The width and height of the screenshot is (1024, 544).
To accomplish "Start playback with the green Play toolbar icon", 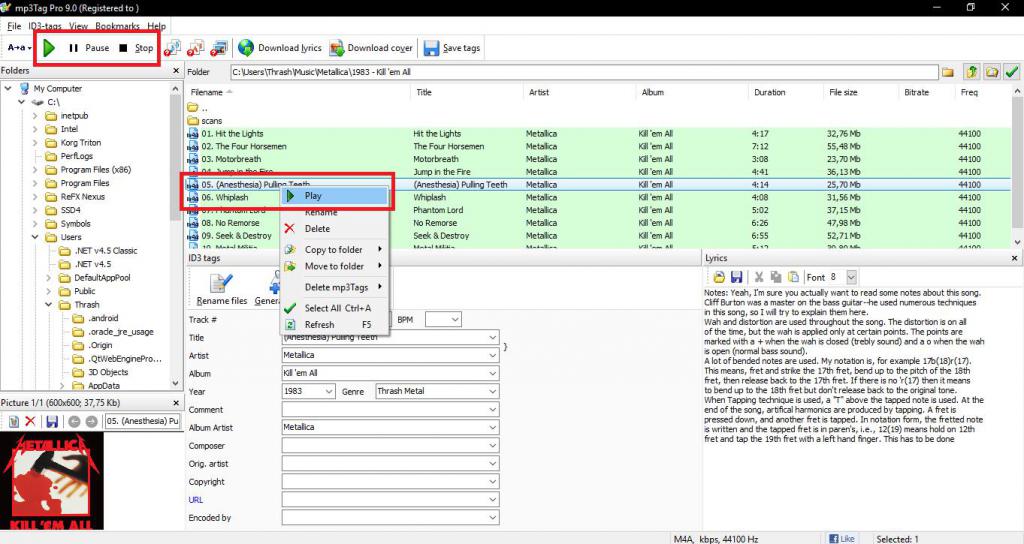I will pyautogui.click(x=49, y=48).
